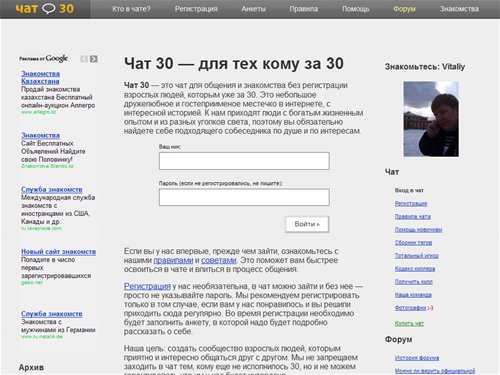Open Служба знакомств ad about иностранцами из США
This screenshot has height=375, width=500.
pos(52,189)
